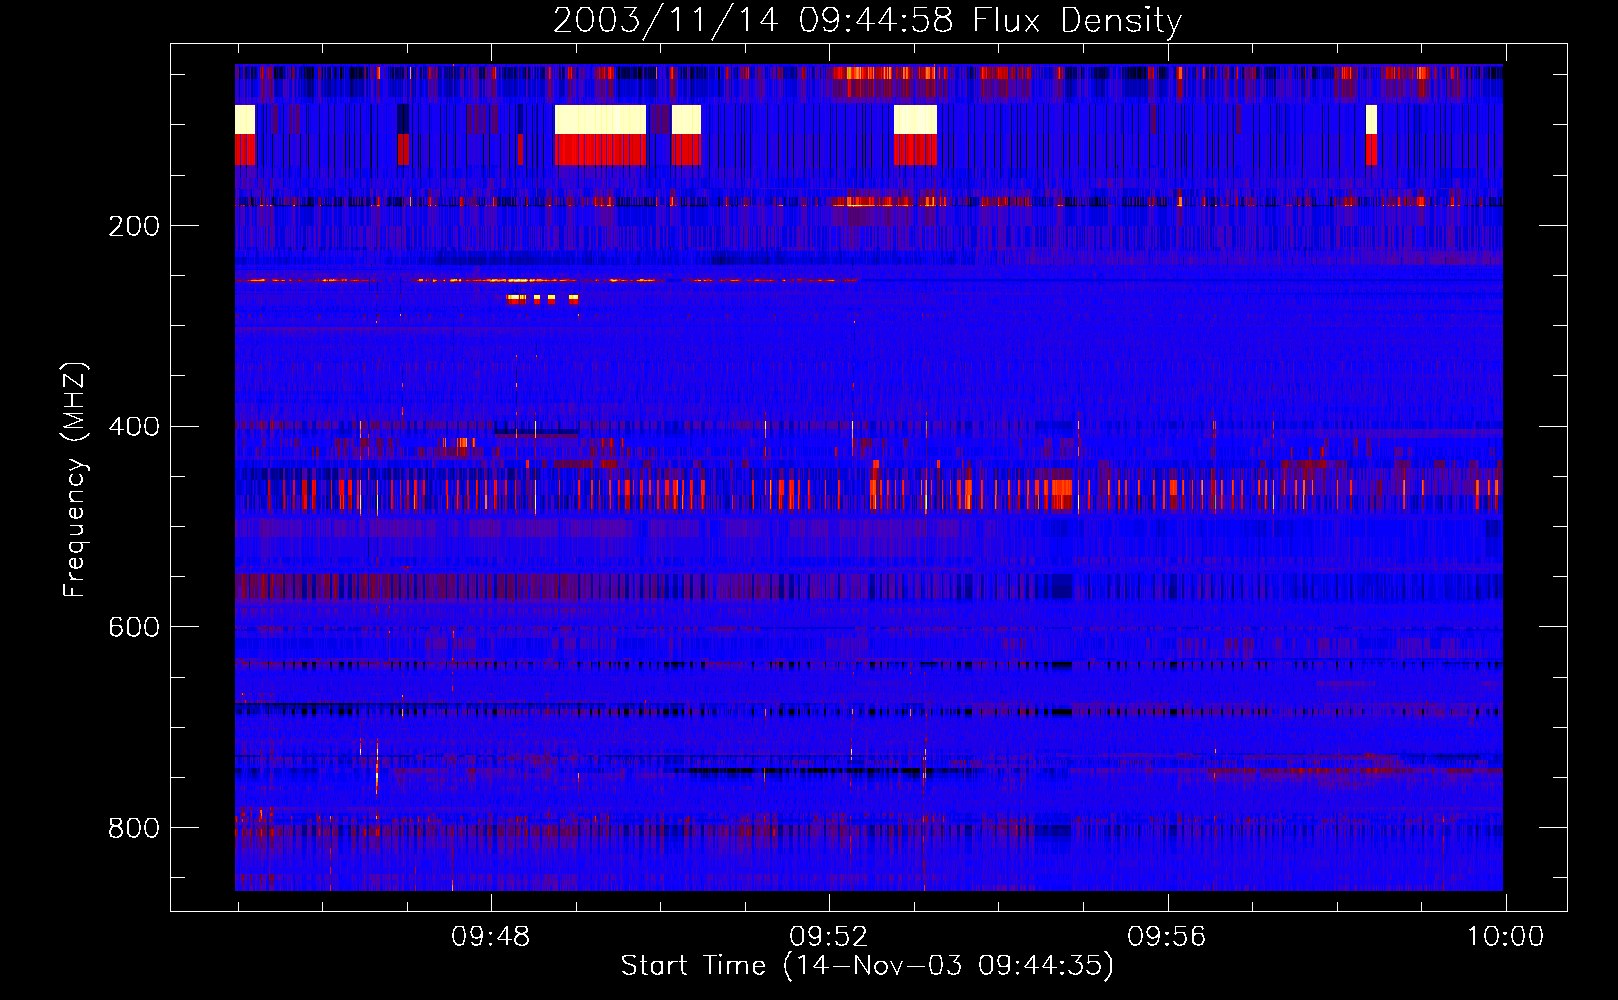Click the 800 frequency tick label
Viewport: 1618px width, 1000px height.
134,828
